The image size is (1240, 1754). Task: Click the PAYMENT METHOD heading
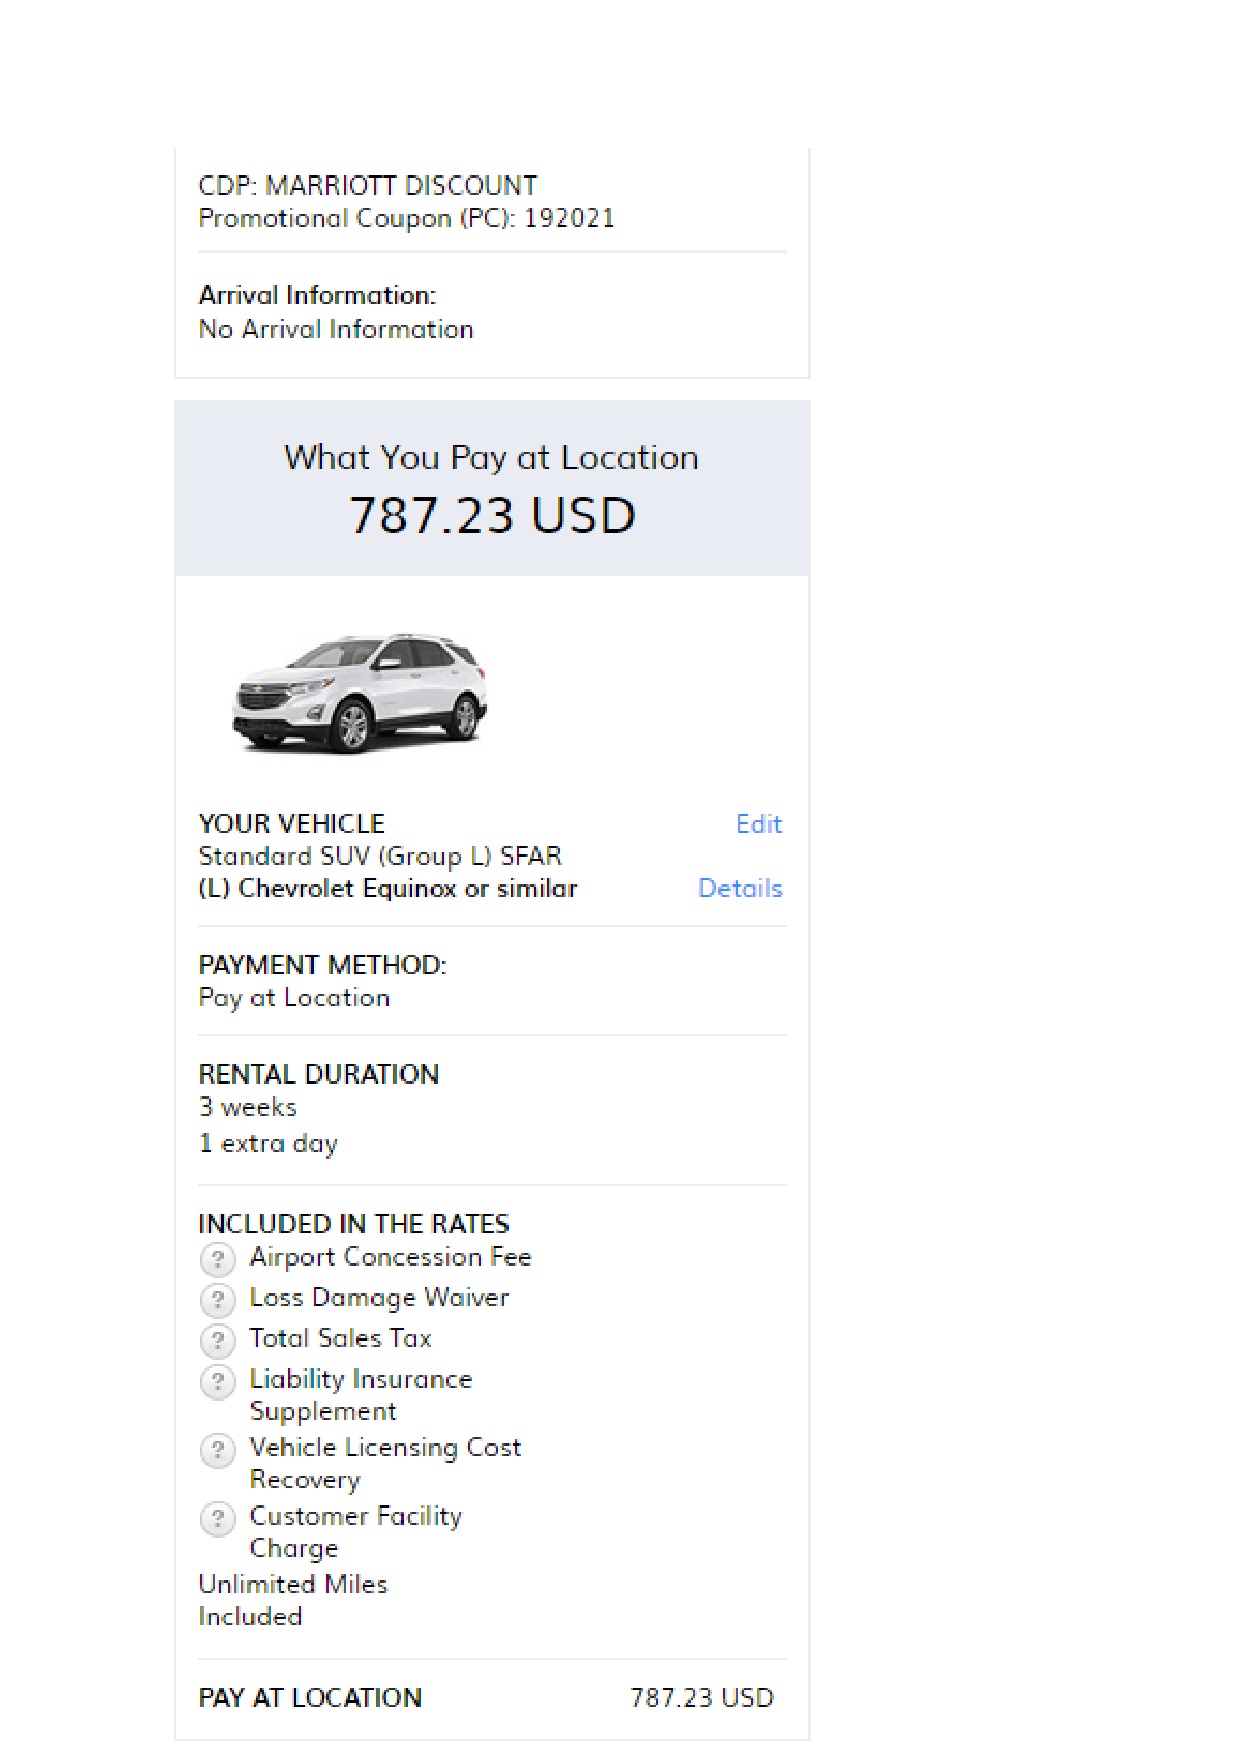[x=322, y=965]
